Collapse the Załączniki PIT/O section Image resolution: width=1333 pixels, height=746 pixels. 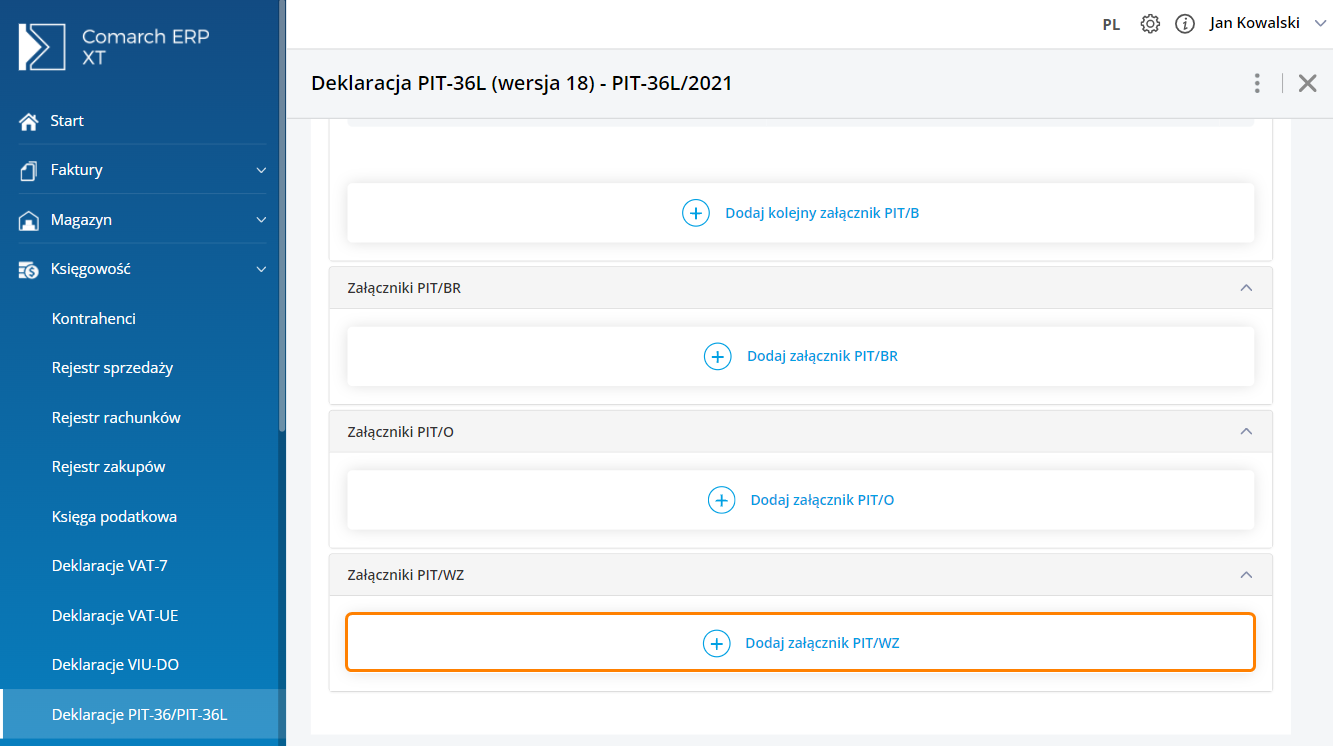point(1246,432)
